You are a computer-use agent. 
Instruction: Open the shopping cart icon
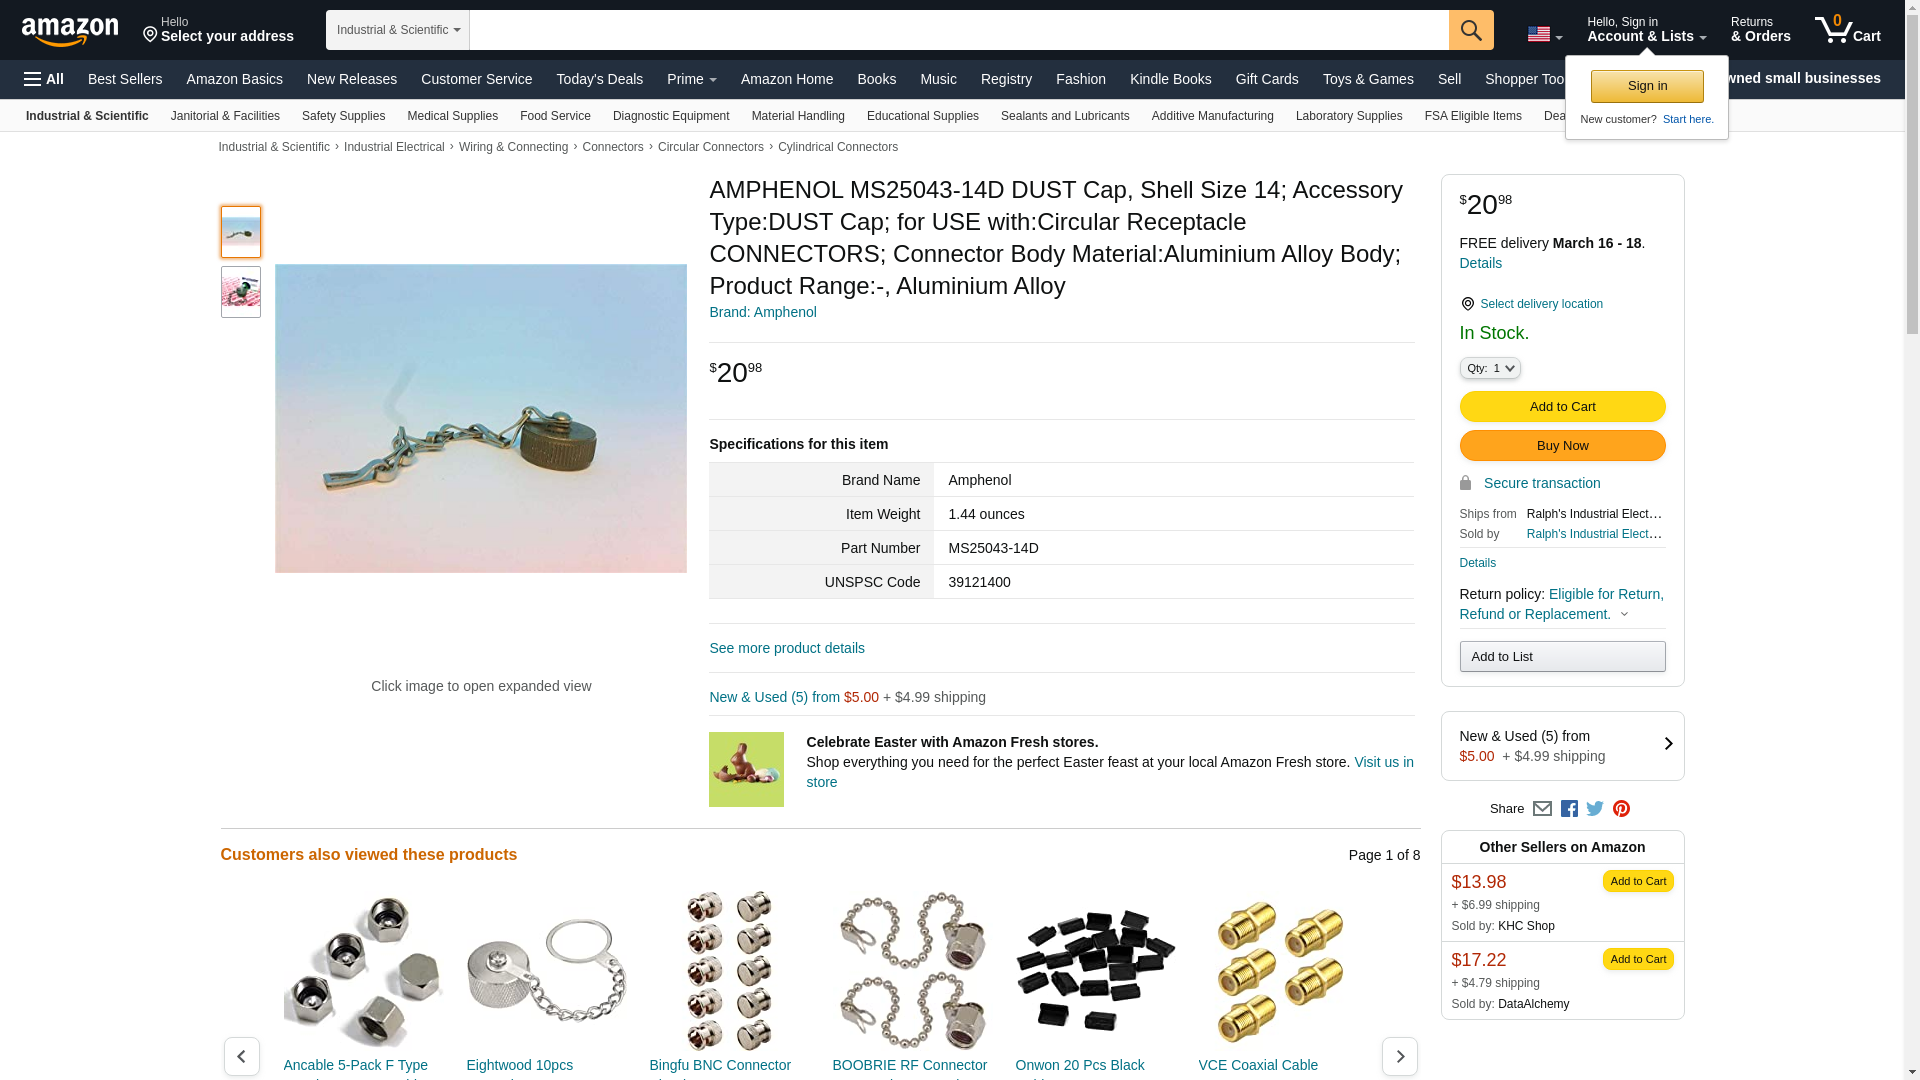click(1847, 30)
